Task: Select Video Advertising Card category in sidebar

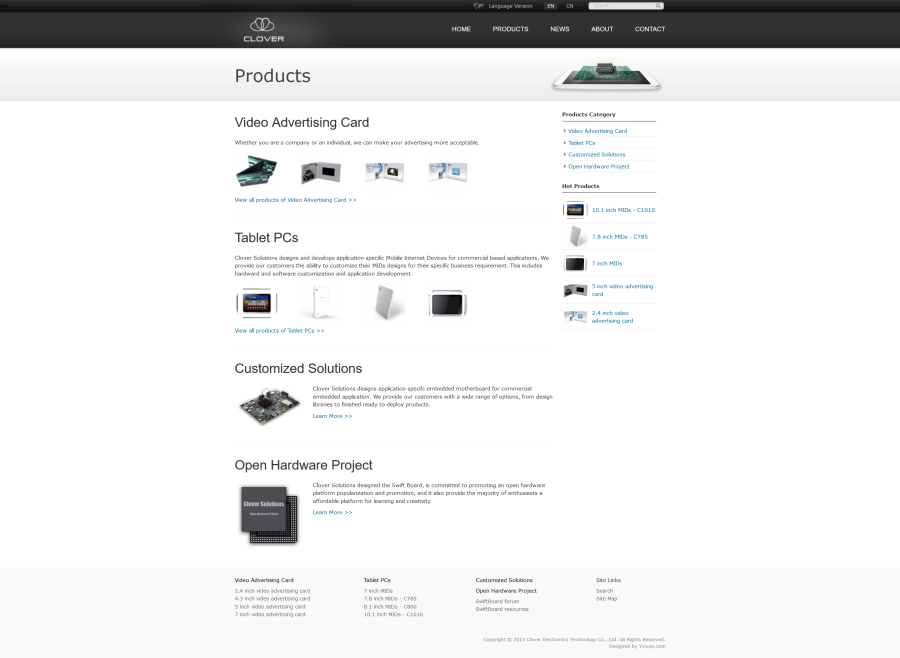Action: click(597, 131)
